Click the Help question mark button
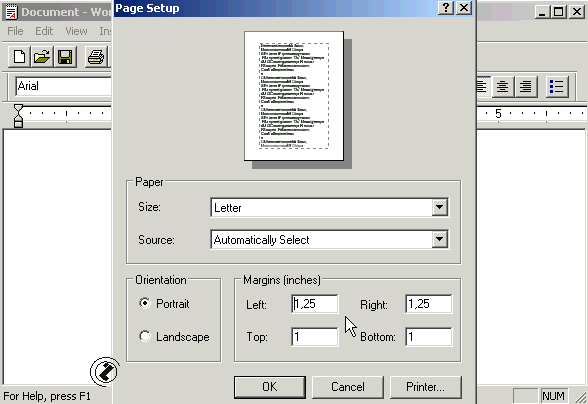Screen dimensions: 588x404 [x=446, y=8]
